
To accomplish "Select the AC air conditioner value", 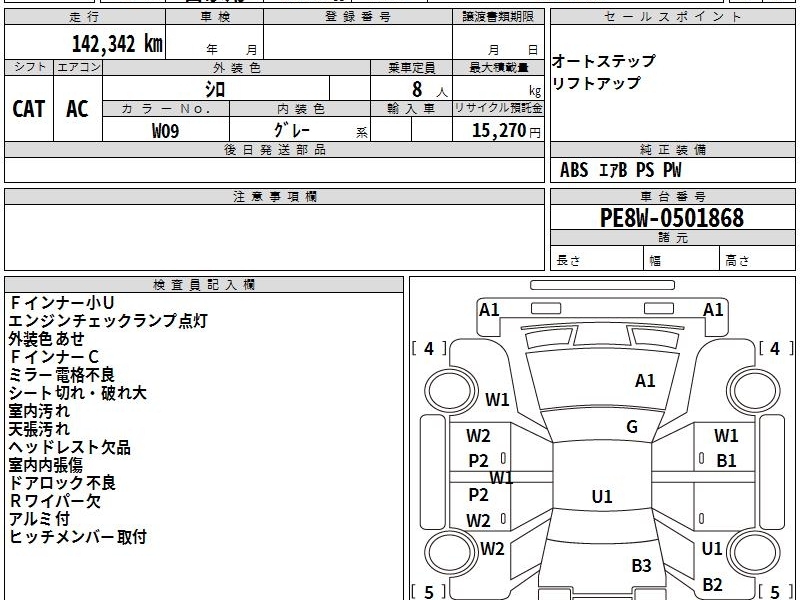I will pyautogui.click(x=77, y=109).
